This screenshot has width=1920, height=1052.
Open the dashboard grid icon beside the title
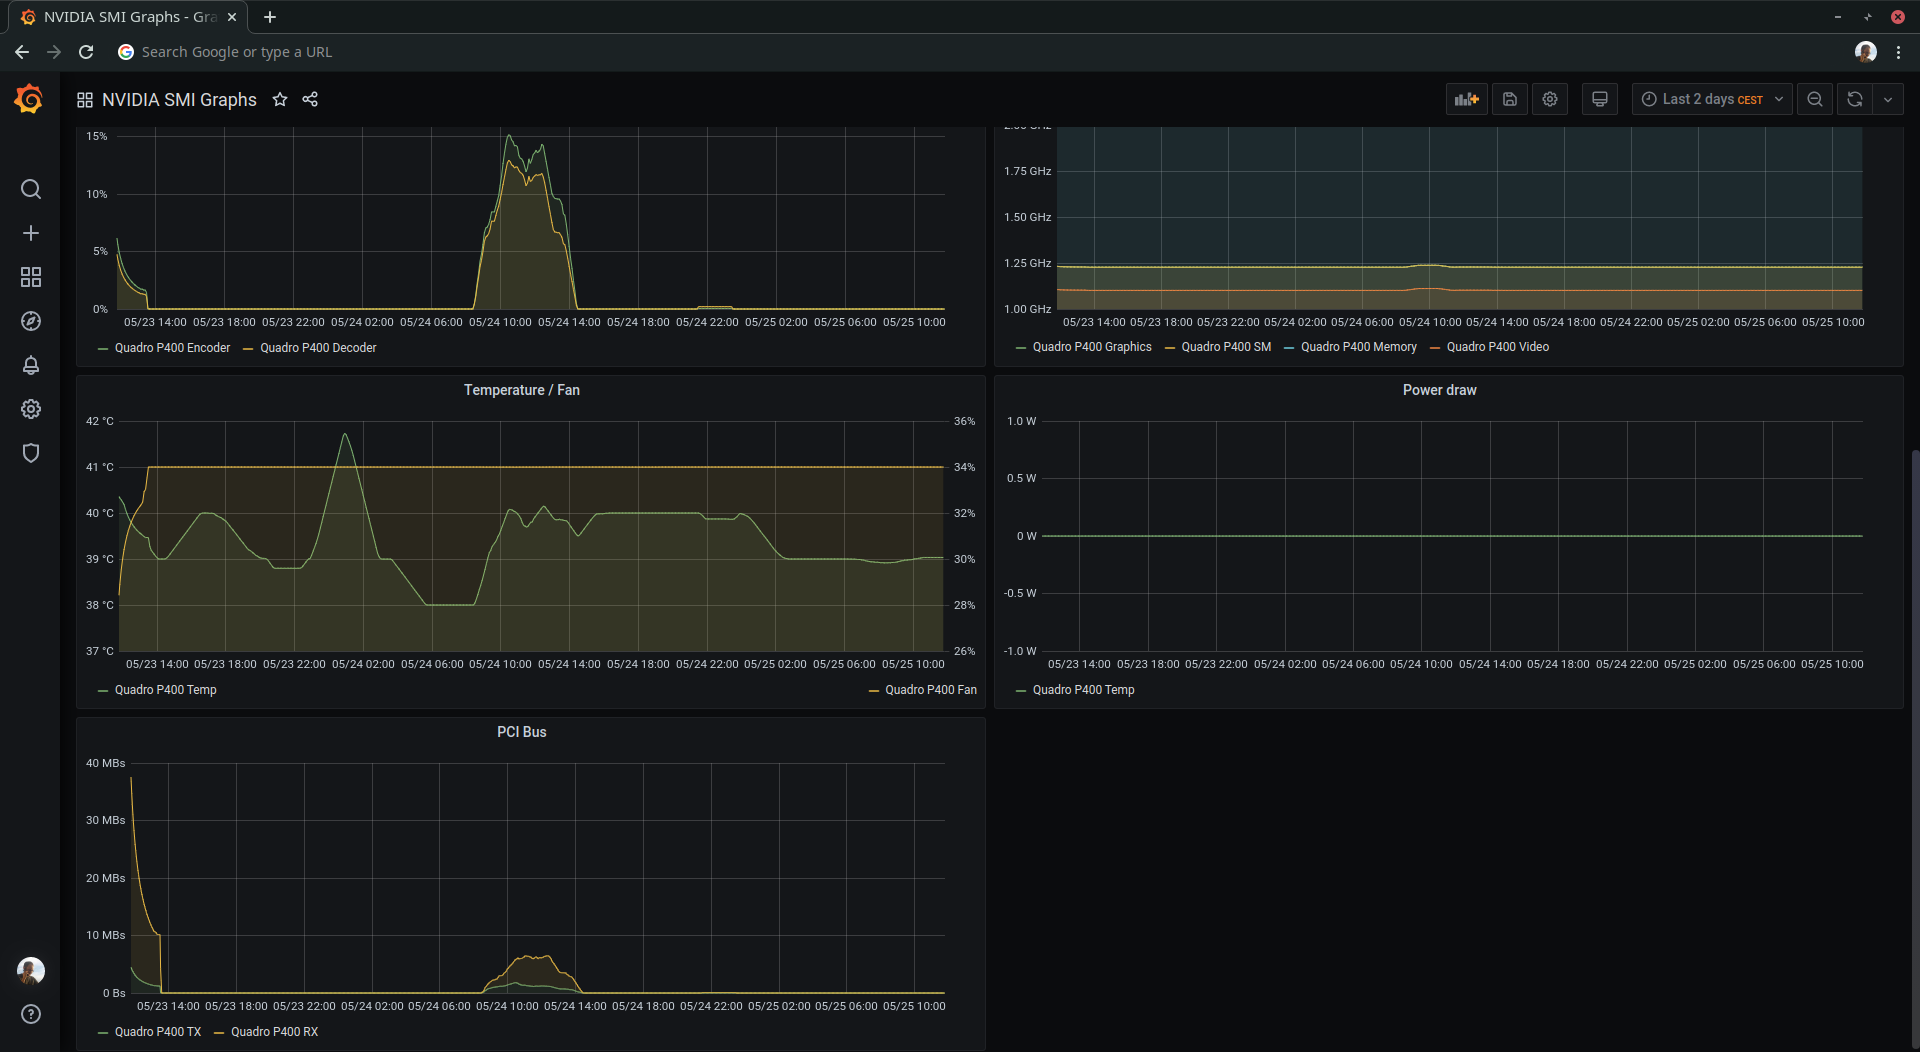point(85,100)
